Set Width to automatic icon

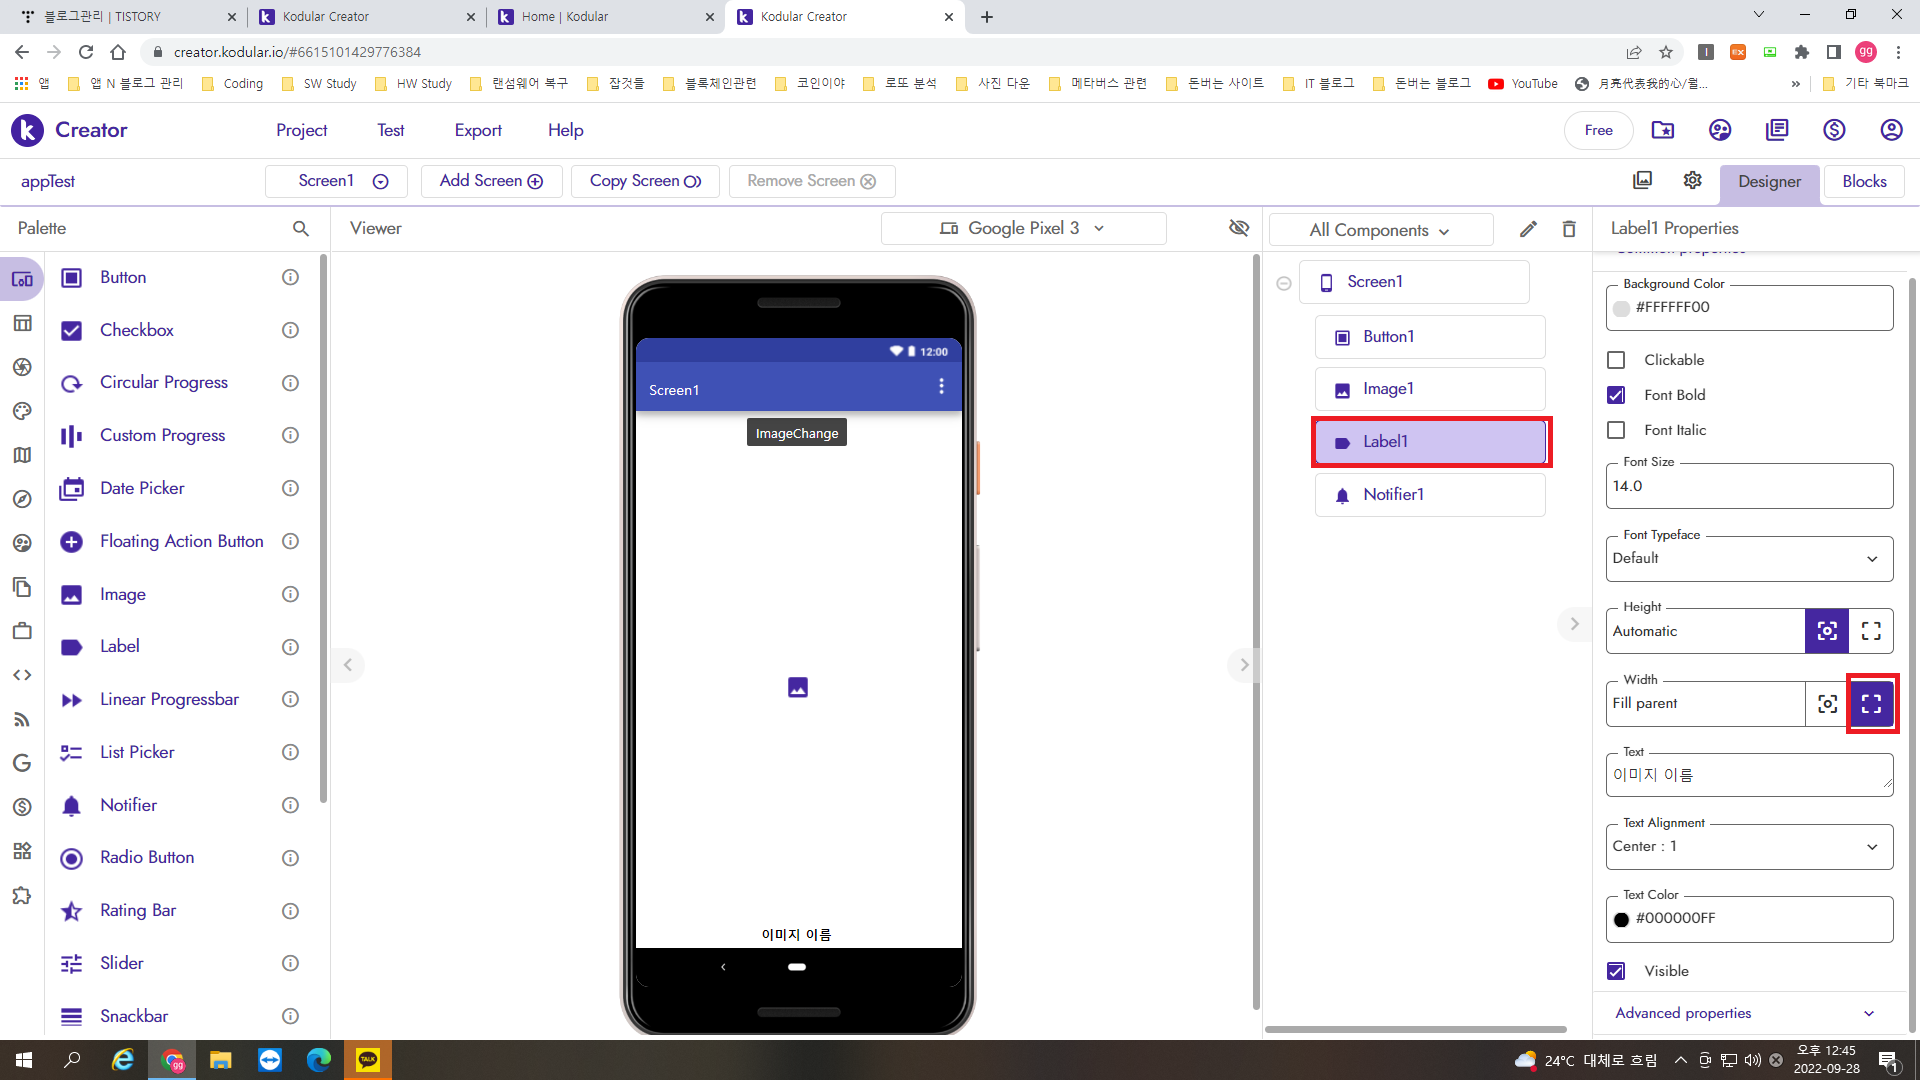pyautogui.click(x=1827, y=704)
